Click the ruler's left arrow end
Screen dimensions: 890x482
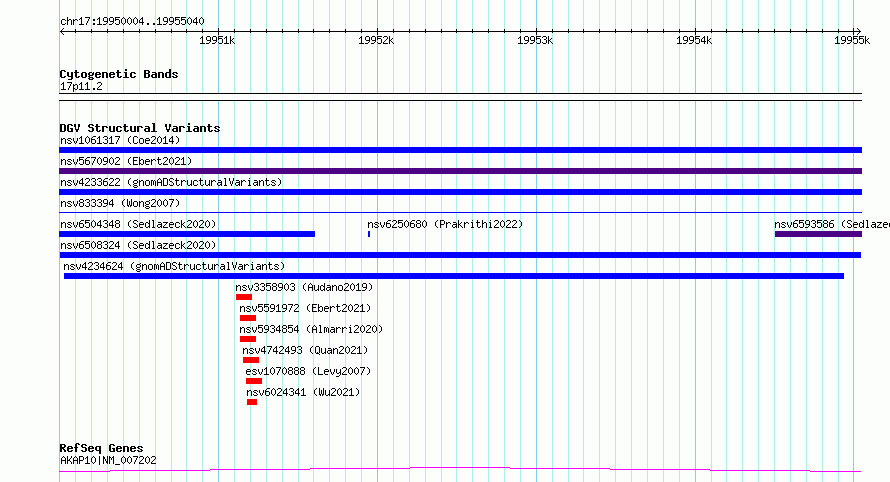pyautogui.click(x=62, y=32)
